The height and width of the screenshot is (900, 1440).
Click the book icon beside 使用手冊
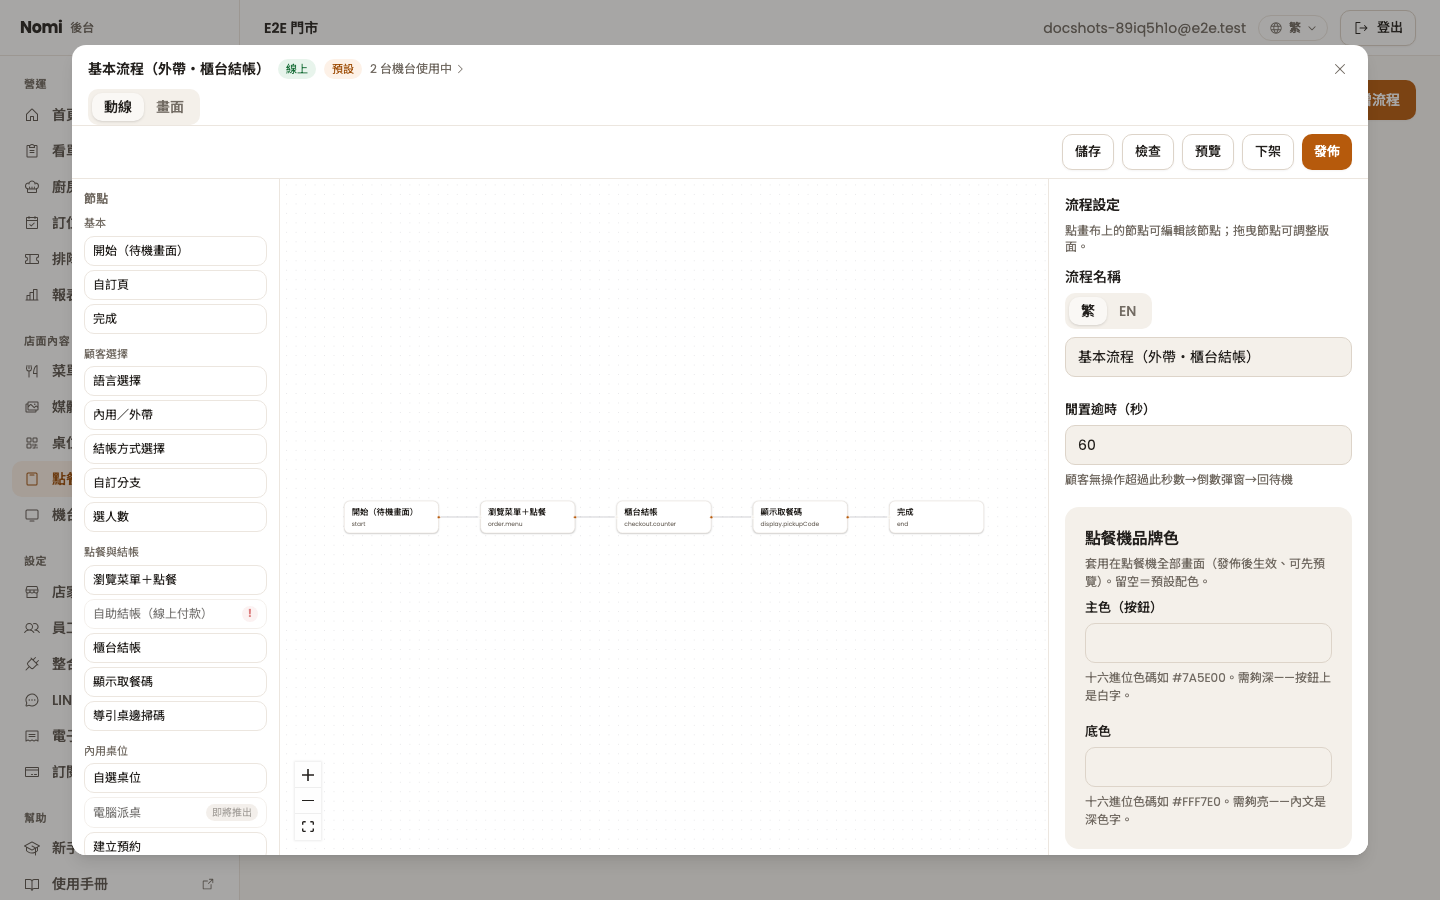pos(32,884)
